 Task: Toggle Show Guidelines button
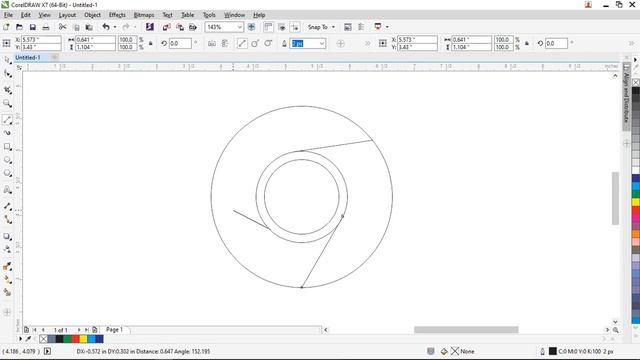(x=295, y=27)
